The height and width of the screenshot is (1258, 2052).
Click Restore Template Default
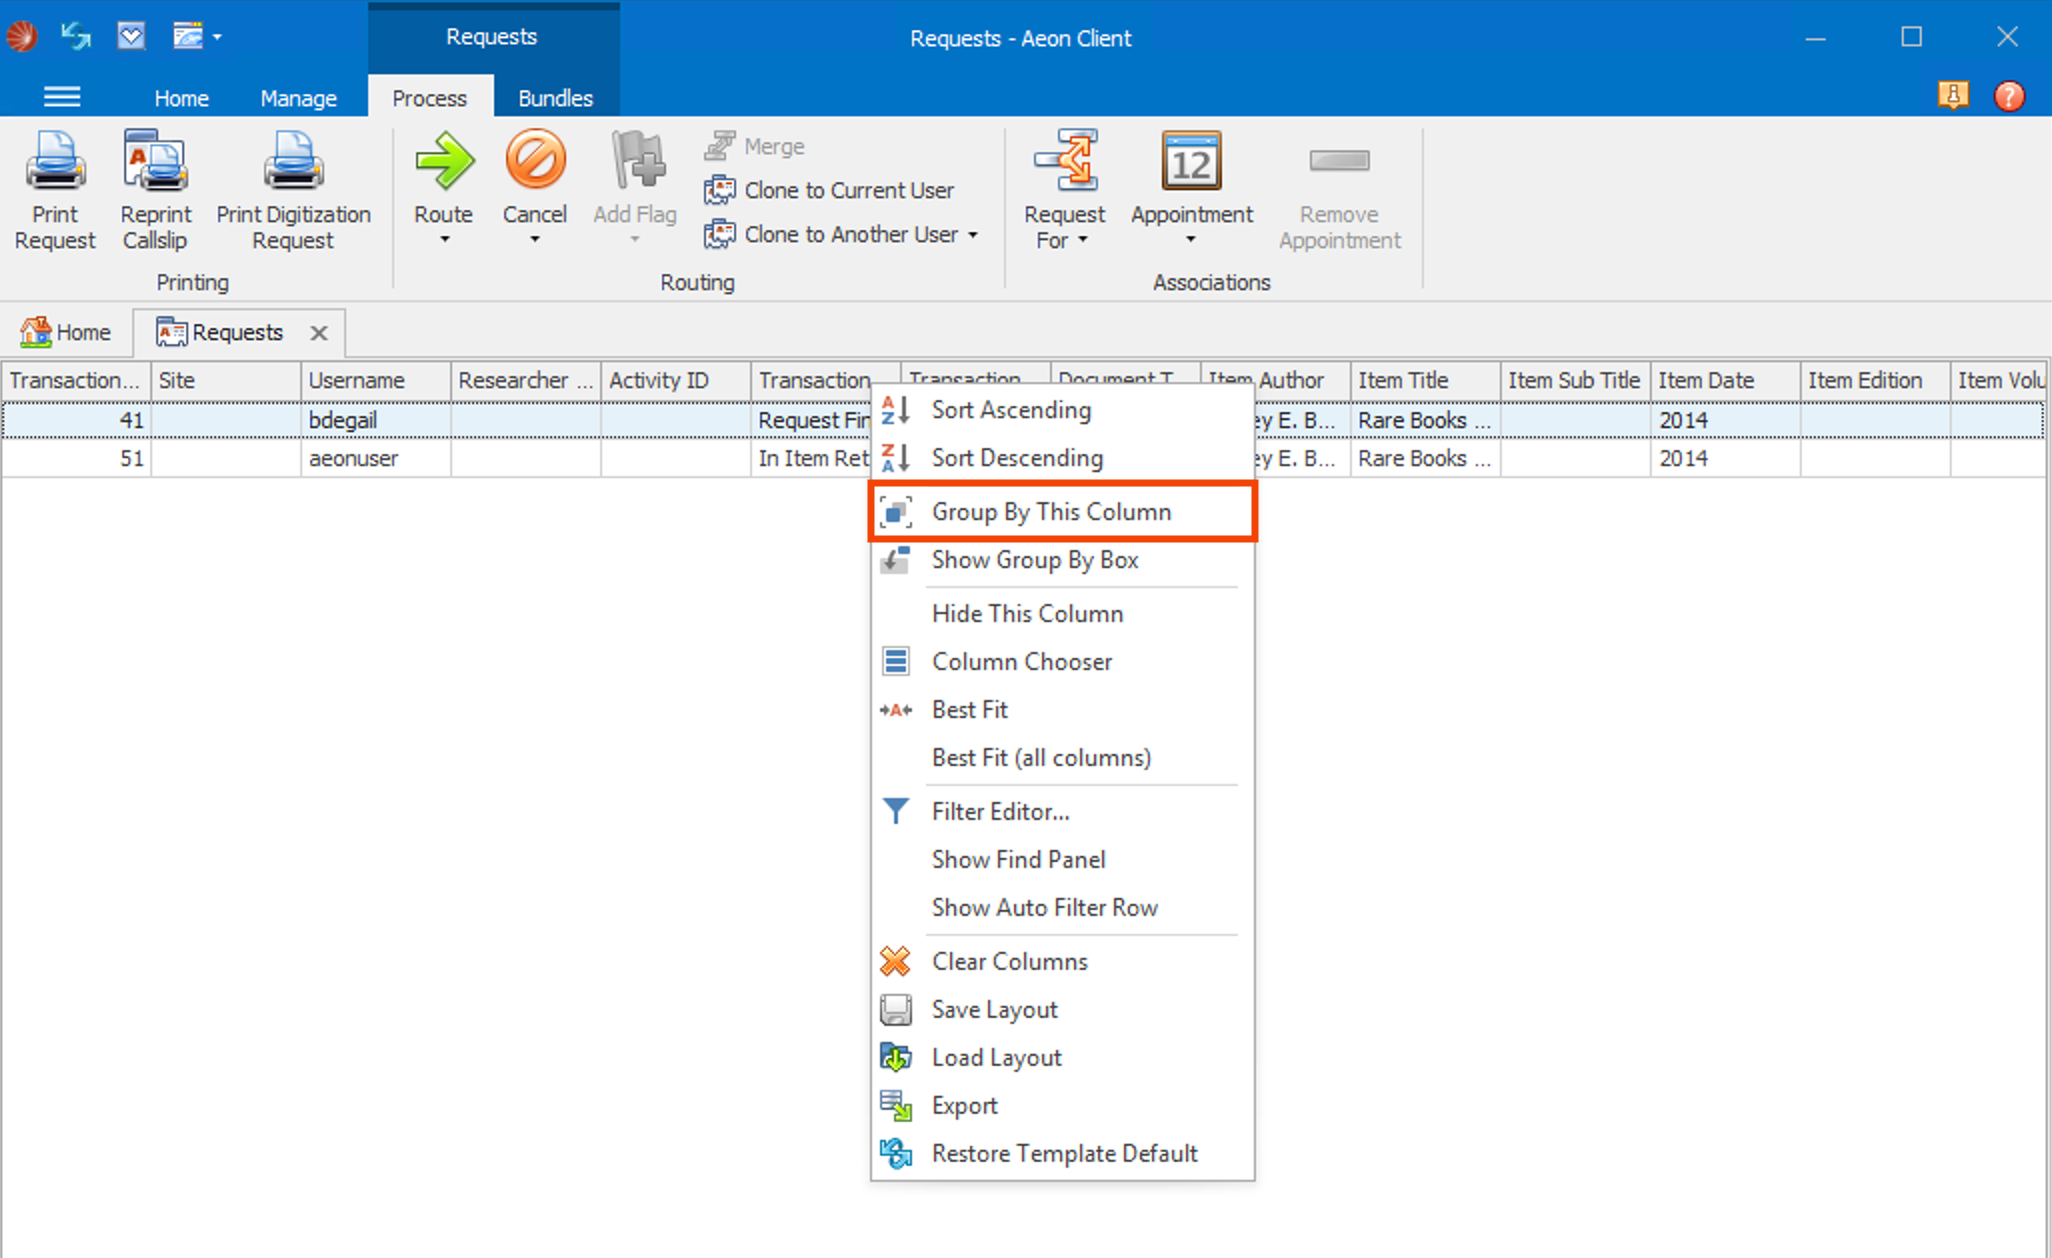pyautogui.click(x=1063, y=1152)
